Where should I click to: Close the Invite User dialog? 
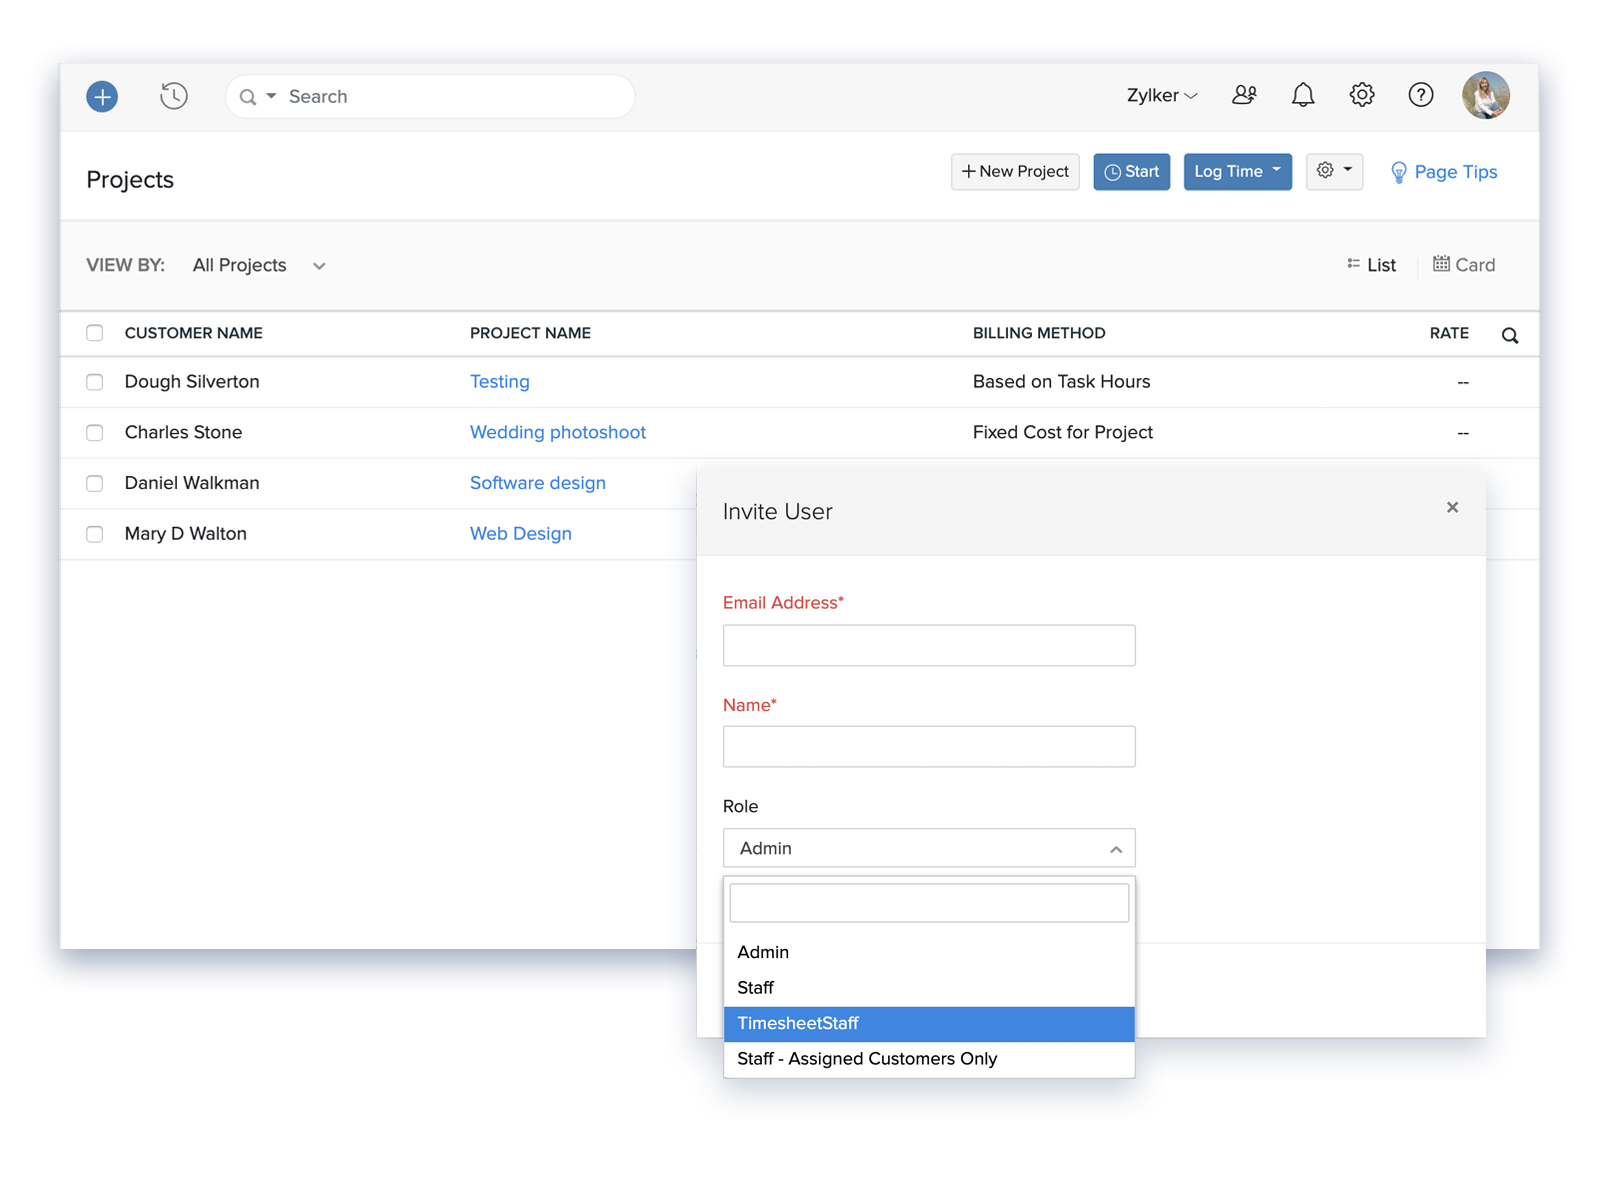coord(1452,508)
